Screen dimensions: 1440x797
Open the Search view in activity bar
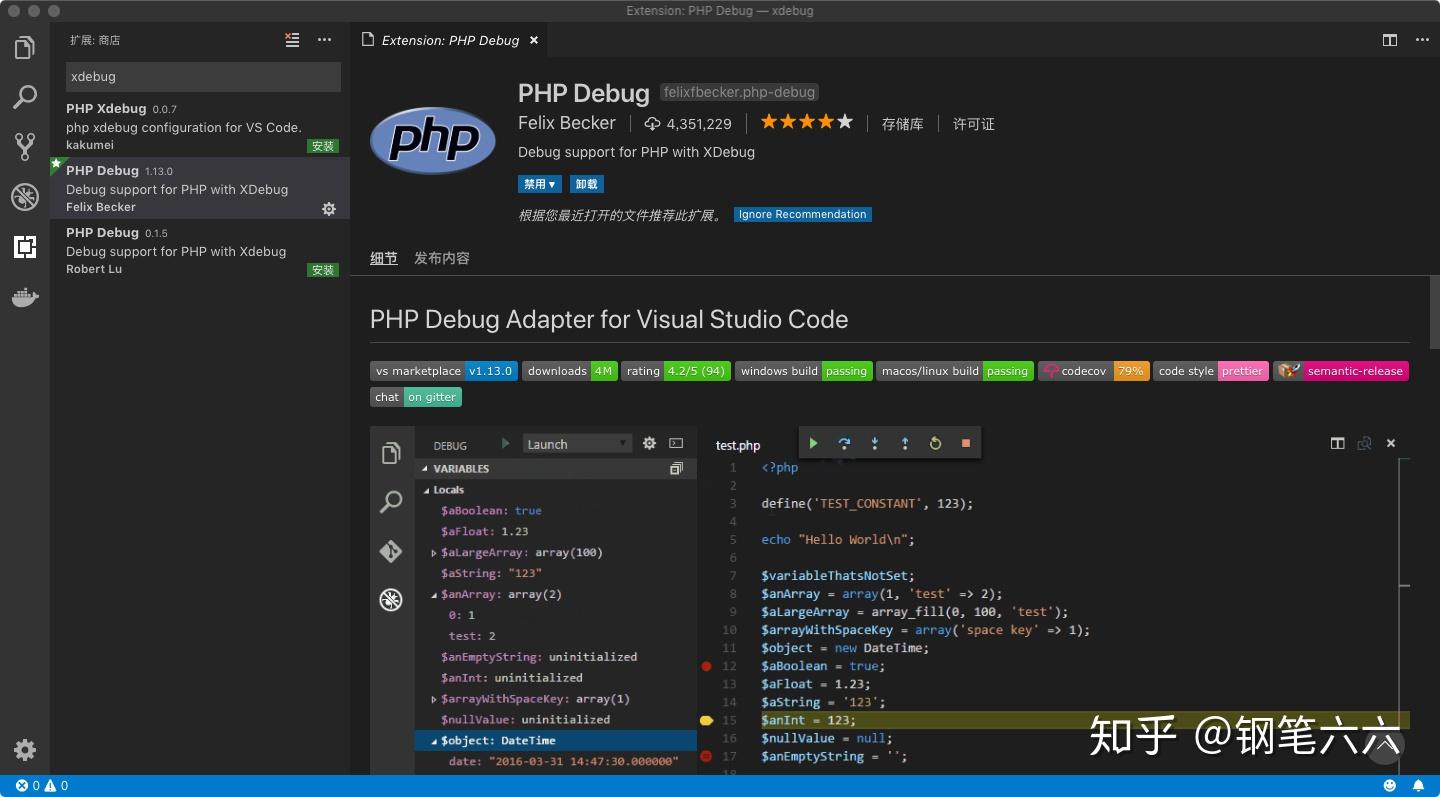25,97
